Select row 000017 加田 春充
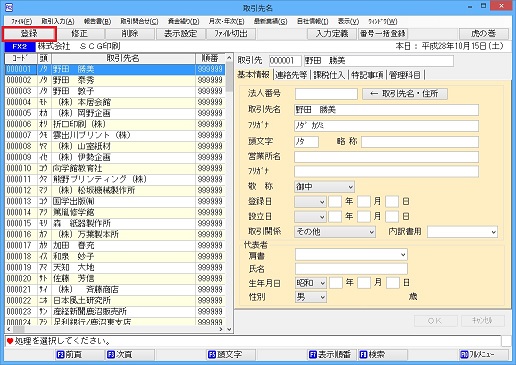This screenshot has width=516, height=365. [x=115, y=246]
